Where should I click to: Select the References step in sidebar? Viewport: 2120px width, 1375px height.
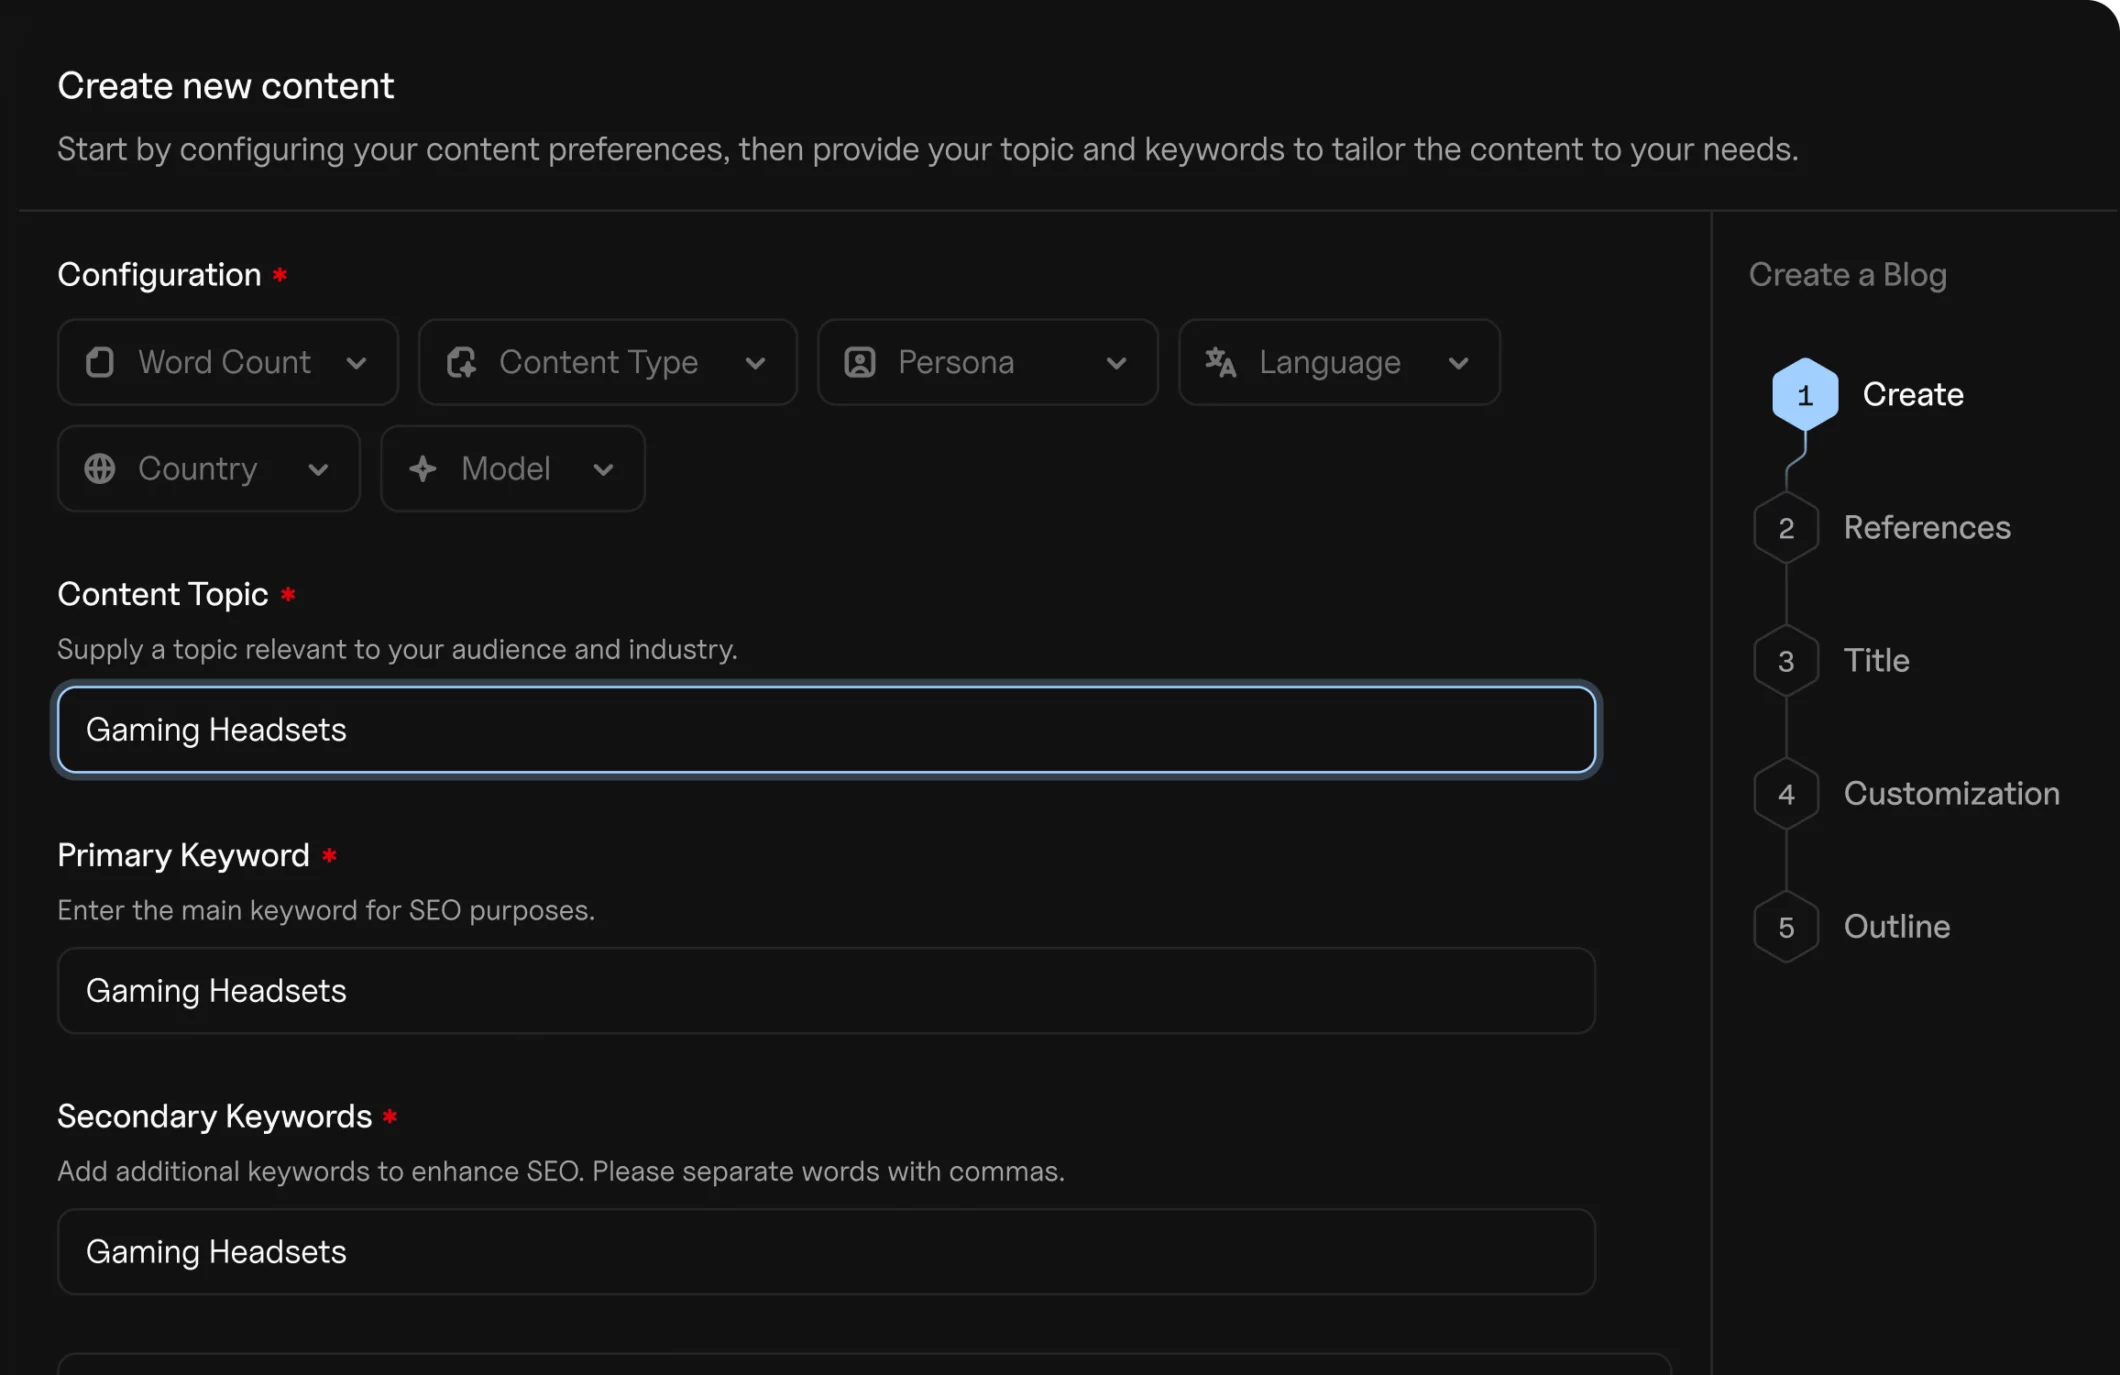(x=1927, y=527)
